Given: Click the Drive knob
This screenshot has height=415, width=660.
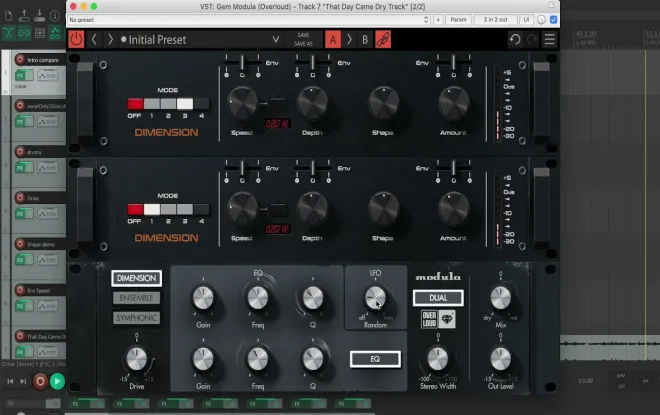Looking at the screenshot, I should pyautogui.click(x=136, y=359).
